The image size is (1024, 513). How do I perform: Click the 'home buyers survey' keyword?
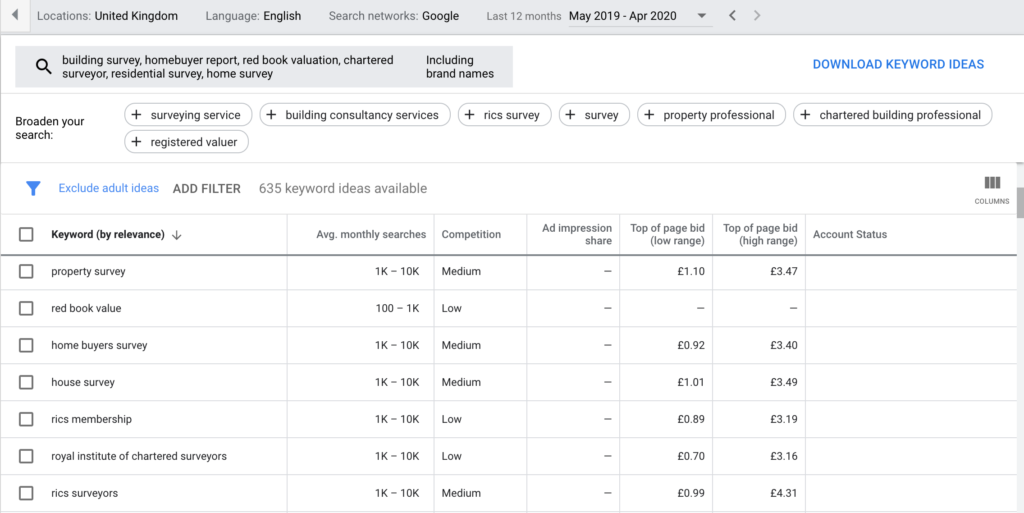point(99,345)
